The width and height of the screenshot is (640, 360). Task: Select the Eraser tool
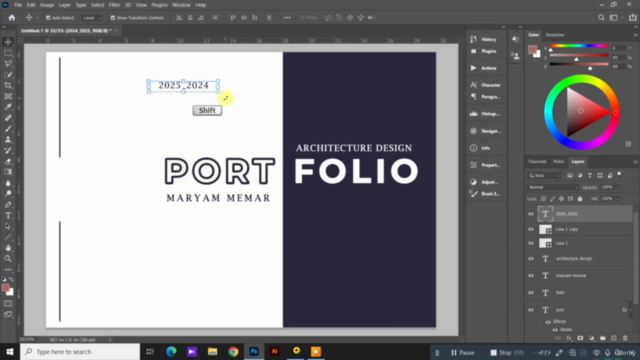tap(8, 161)
